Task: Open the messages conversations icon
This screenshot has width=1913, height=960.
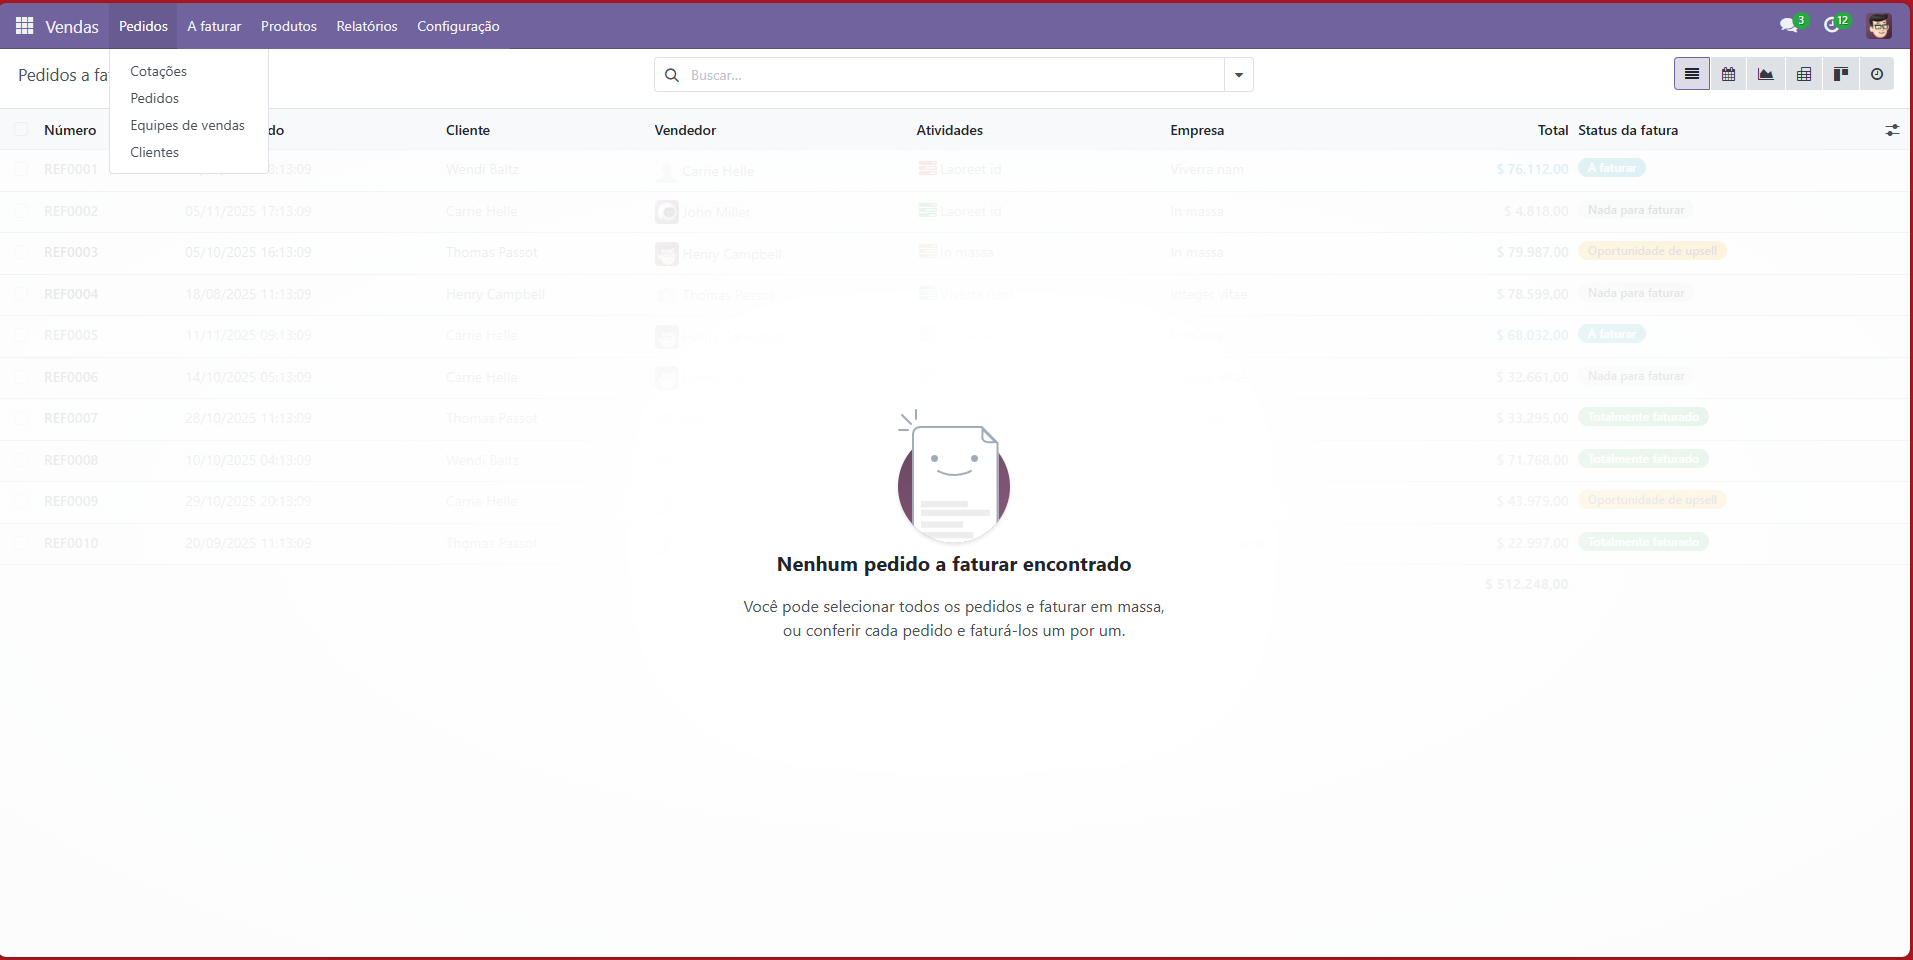Action: pos(1789,26)
